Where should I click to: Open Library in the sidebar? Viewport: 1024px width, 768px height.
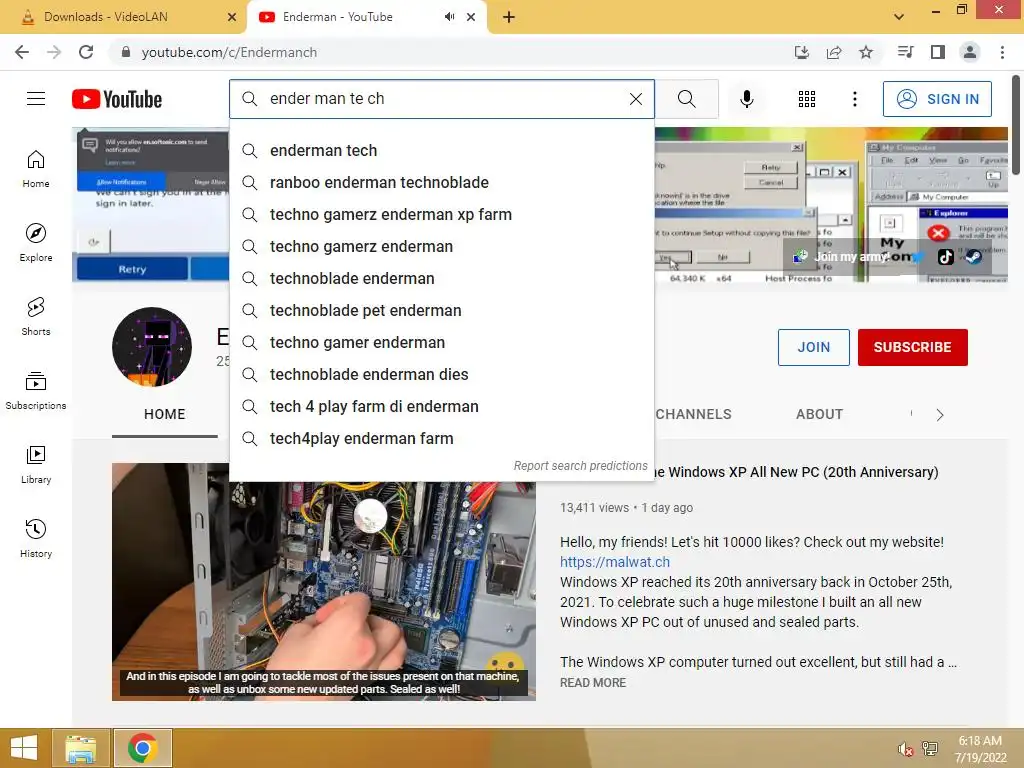point(36,464)
